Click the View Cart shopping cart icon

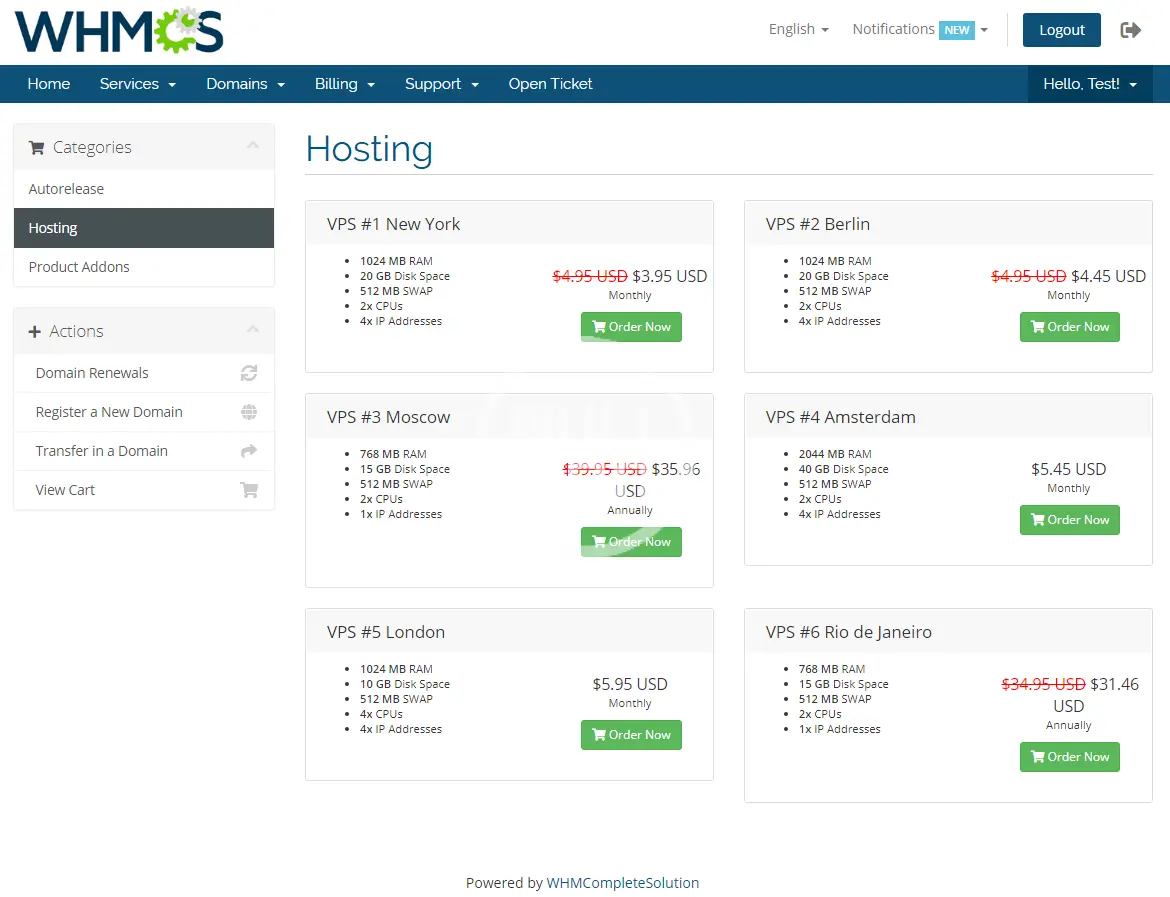click(x=249, y=490)
